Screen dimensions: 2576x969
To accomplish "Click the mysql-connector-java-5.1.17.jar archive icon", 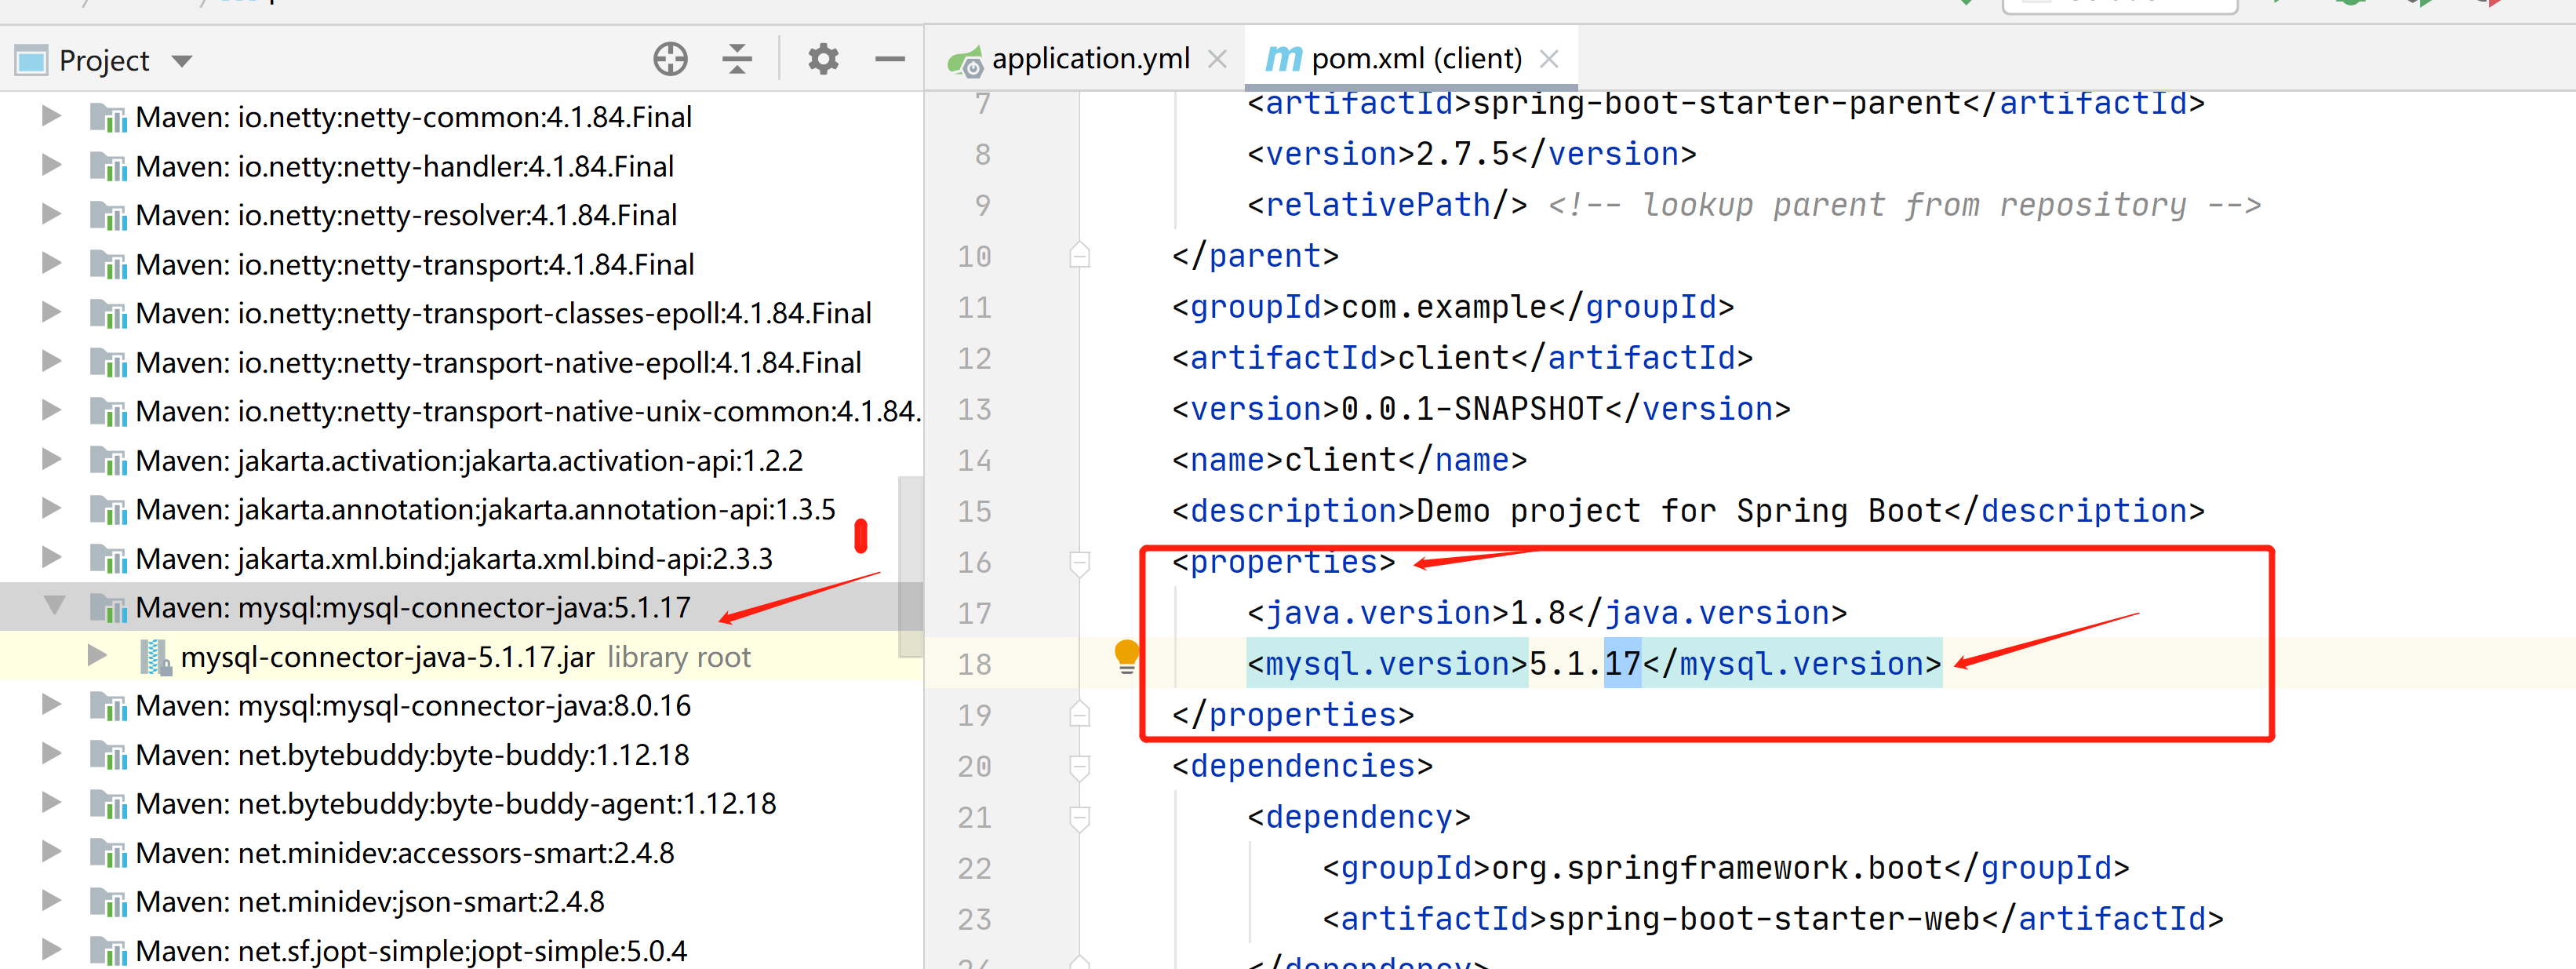I will 154,657.
